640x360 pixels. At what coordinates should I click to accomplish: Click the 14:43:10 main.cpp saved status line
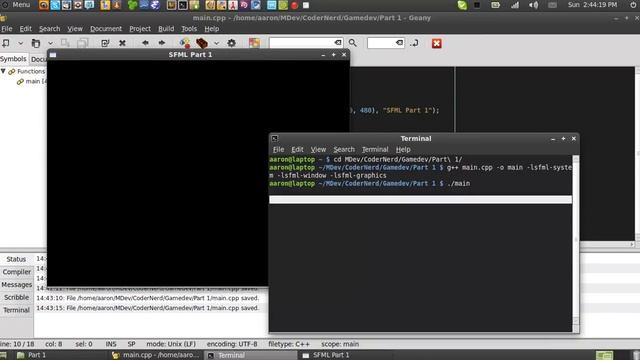[x=148, y=298]
